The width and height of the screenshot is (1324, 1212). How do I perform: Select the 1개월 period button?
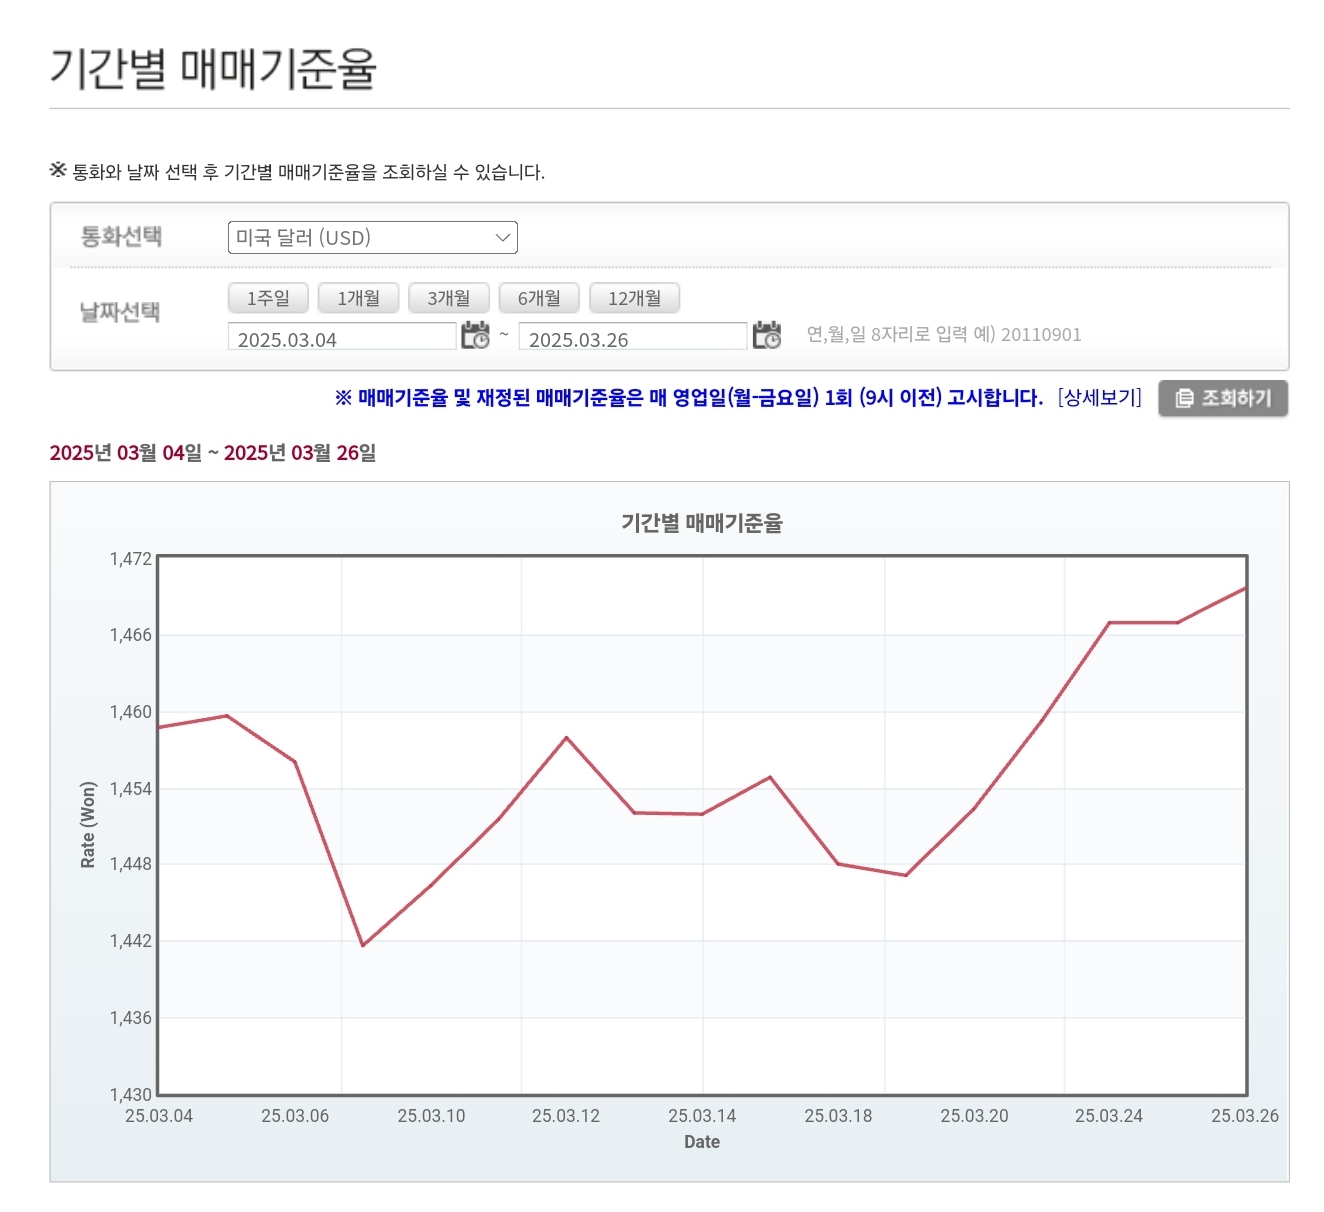[358, 298]
